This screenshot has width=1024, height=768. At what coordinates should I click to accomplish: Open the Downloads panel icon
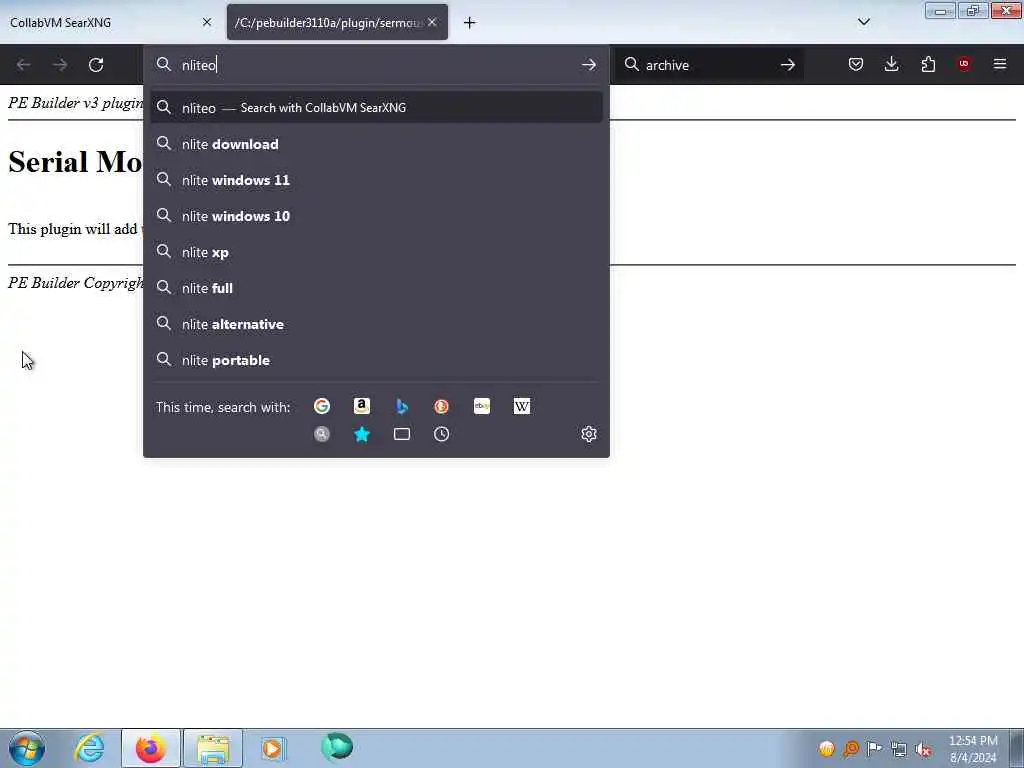[x=891, y=64]
